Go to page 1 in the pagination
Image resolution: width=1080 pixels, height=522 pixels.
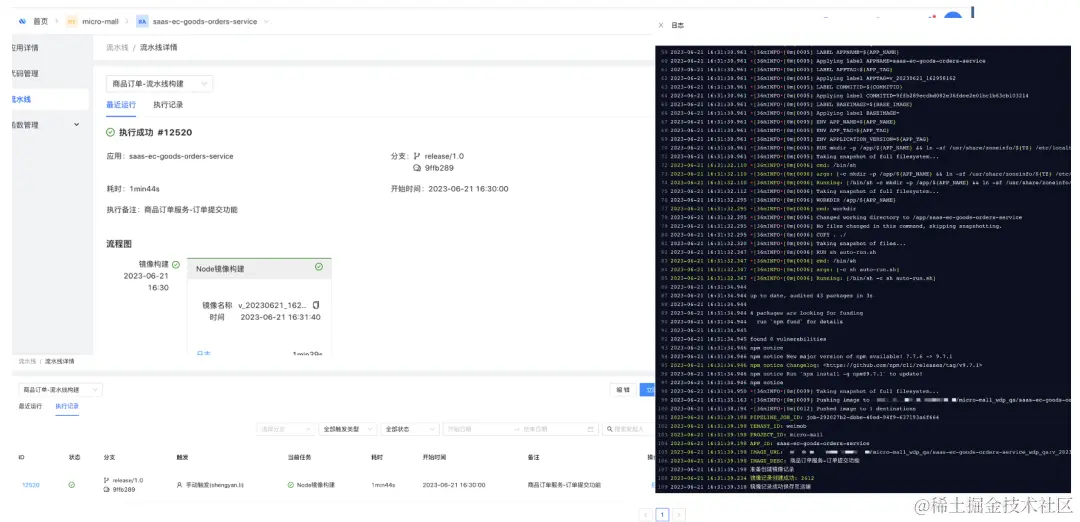click(662, 514)
